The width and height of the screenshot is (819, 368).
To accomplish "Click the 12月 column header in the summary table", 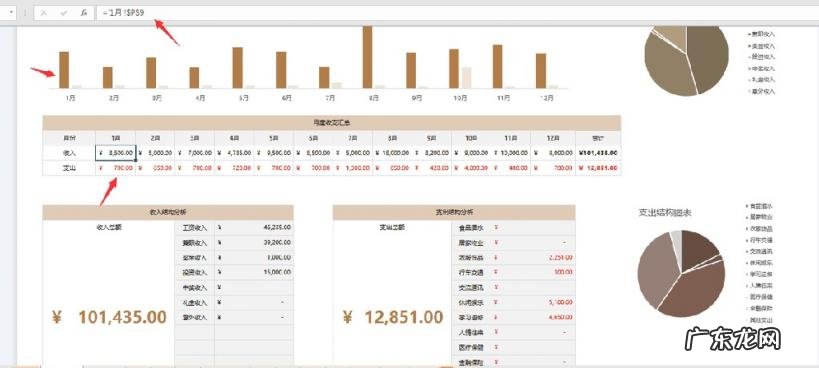I will click(553, 138).
